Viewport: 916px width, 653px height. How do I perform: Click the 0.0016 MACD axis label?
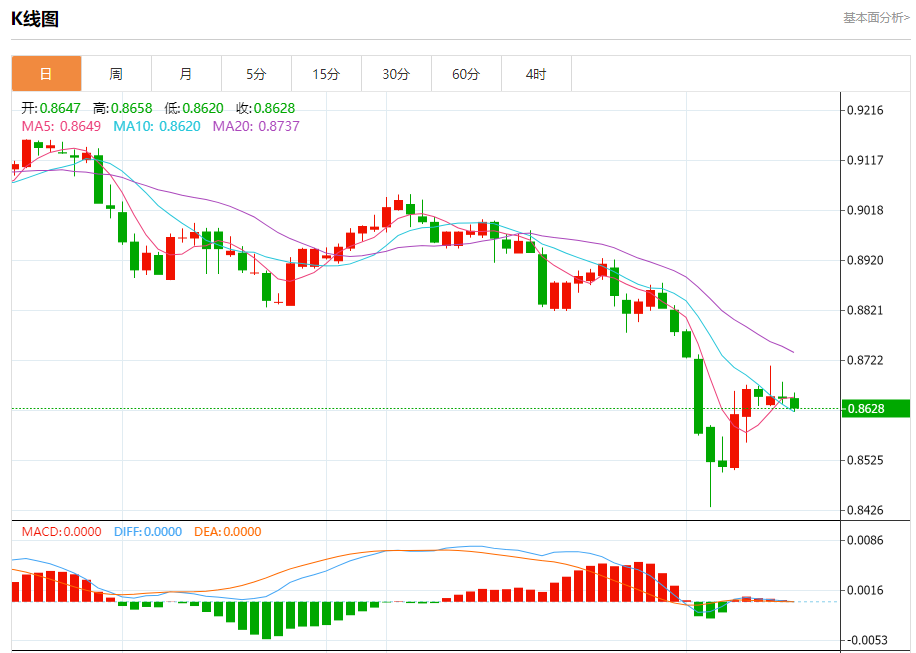[865, 590]
